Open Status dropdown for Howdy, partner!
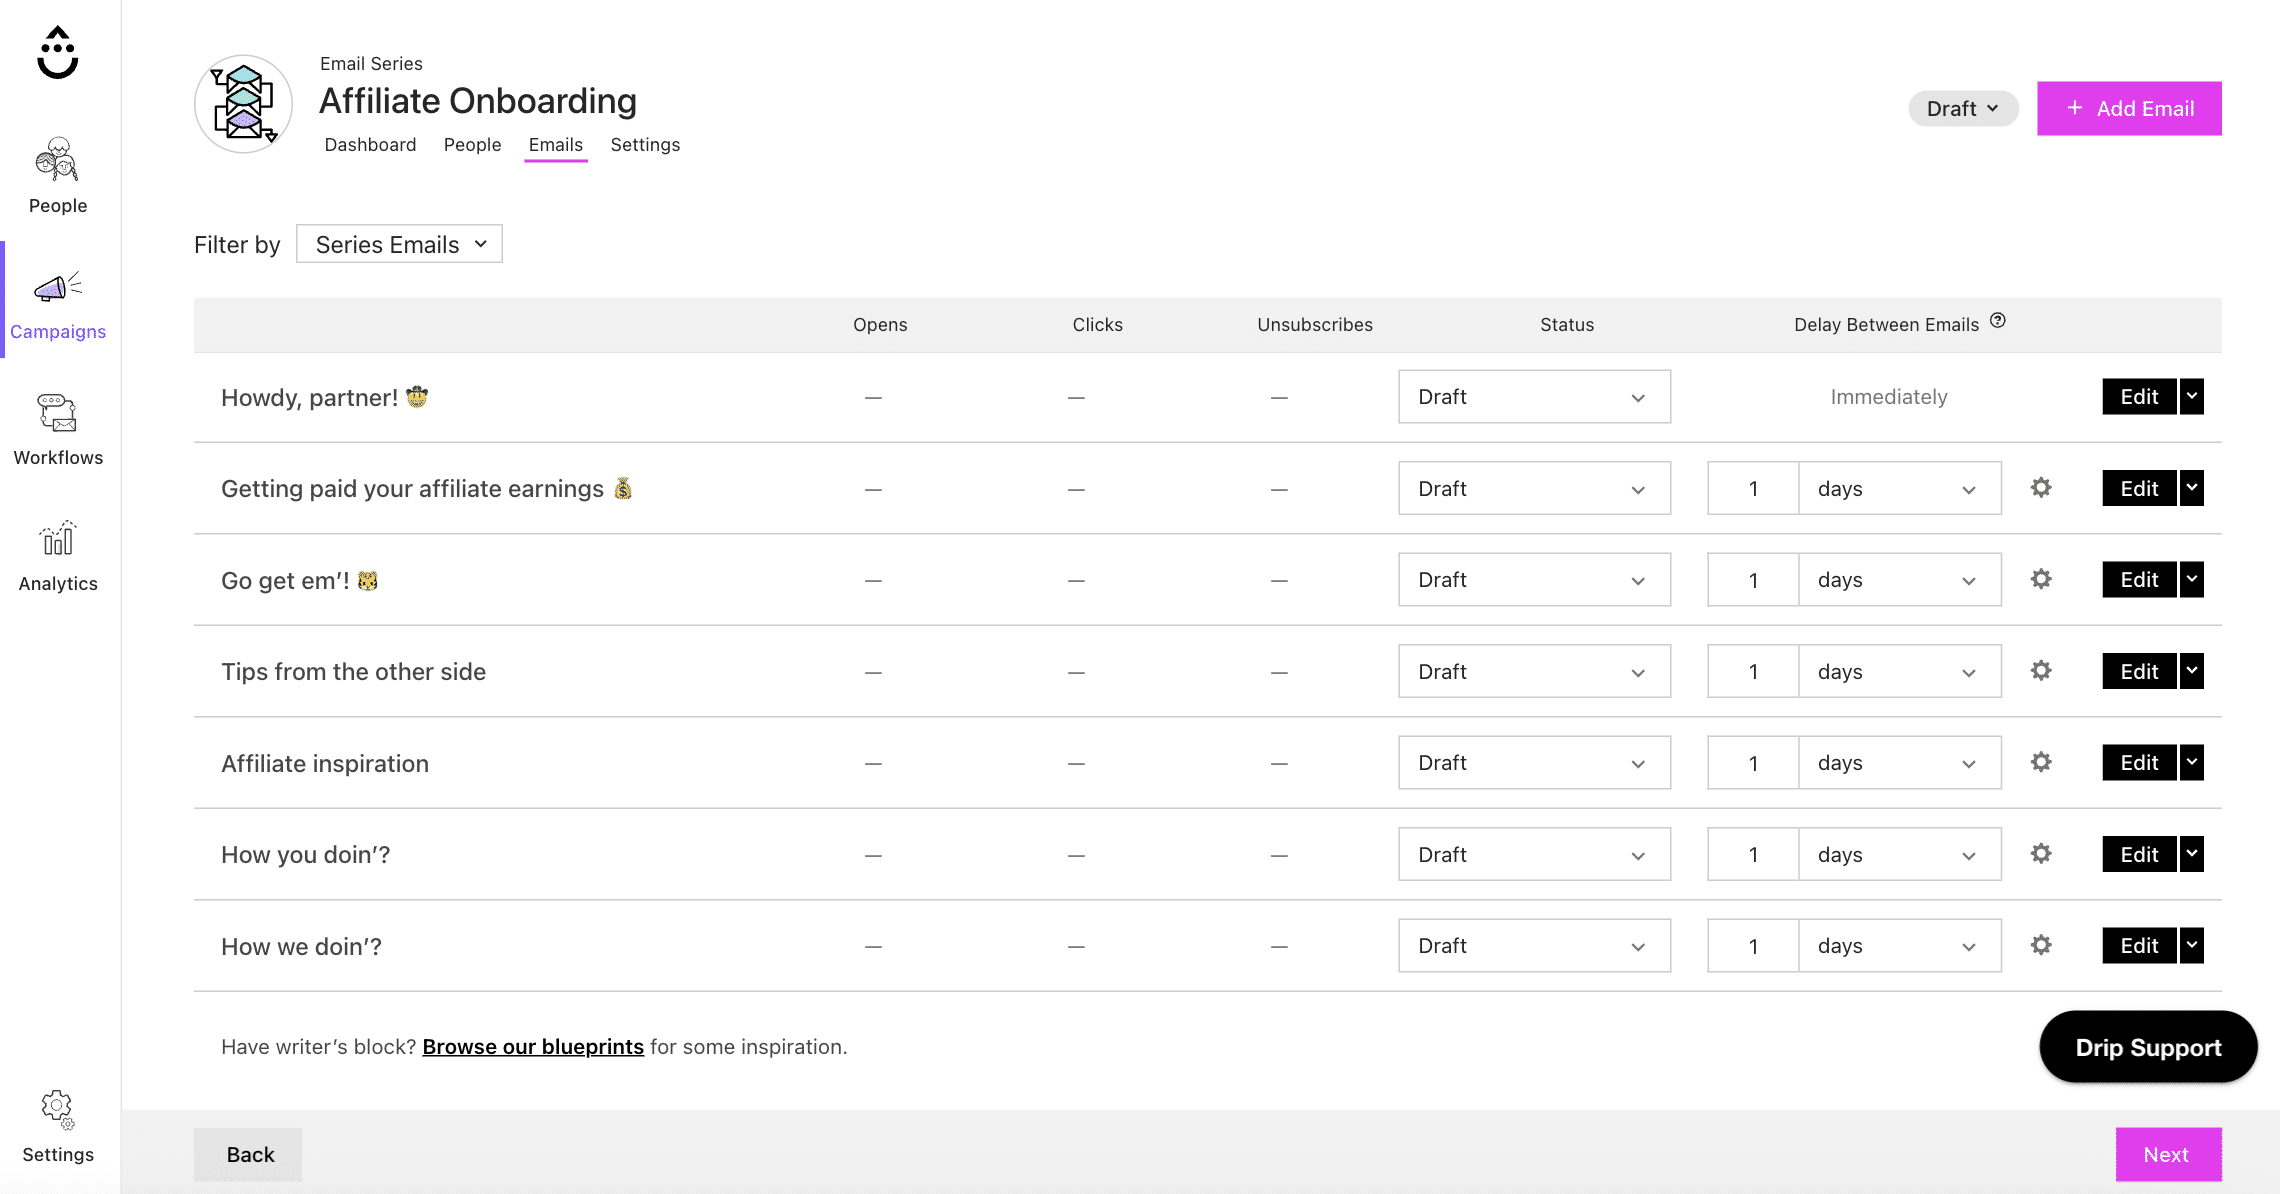 click(1534, 397)
